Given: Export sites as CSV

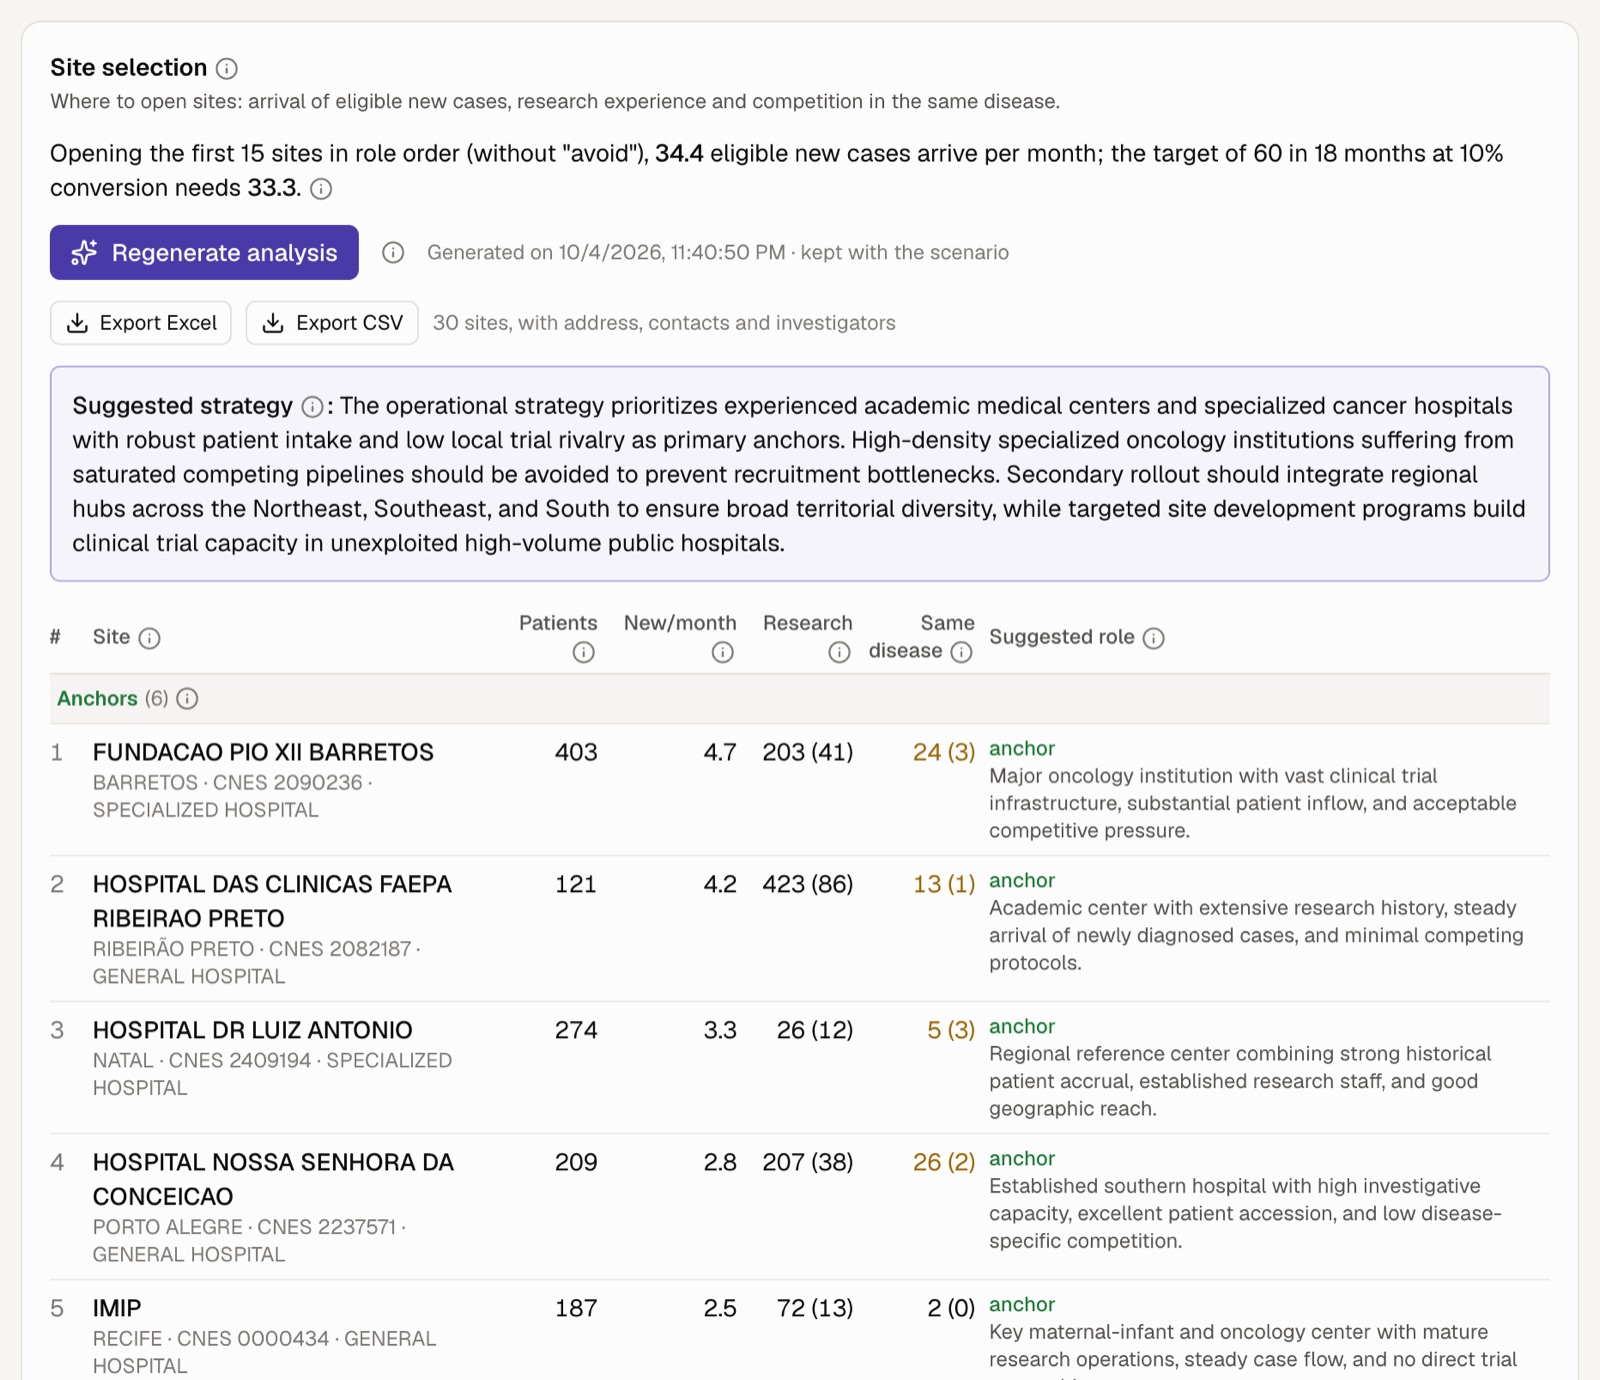Looking at the screenshot, I should [x=332, y=323].
